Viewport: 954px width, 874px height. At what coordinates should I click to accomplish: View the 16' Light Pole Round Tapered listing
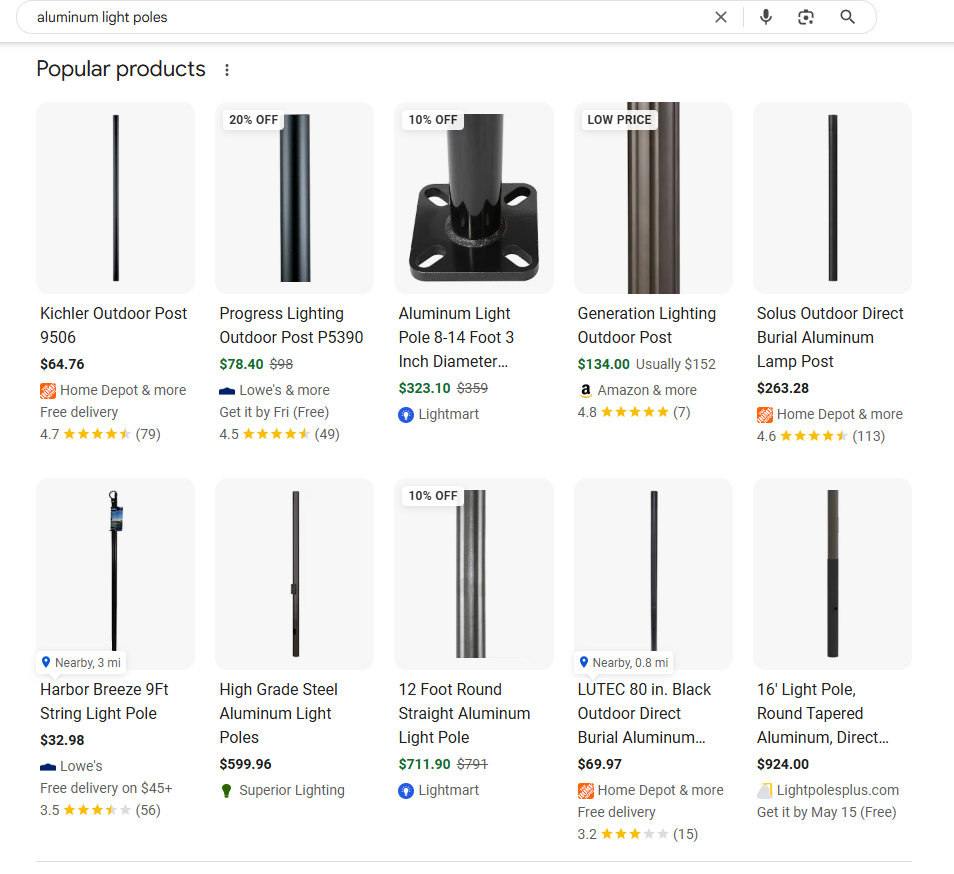click(822, 713)
